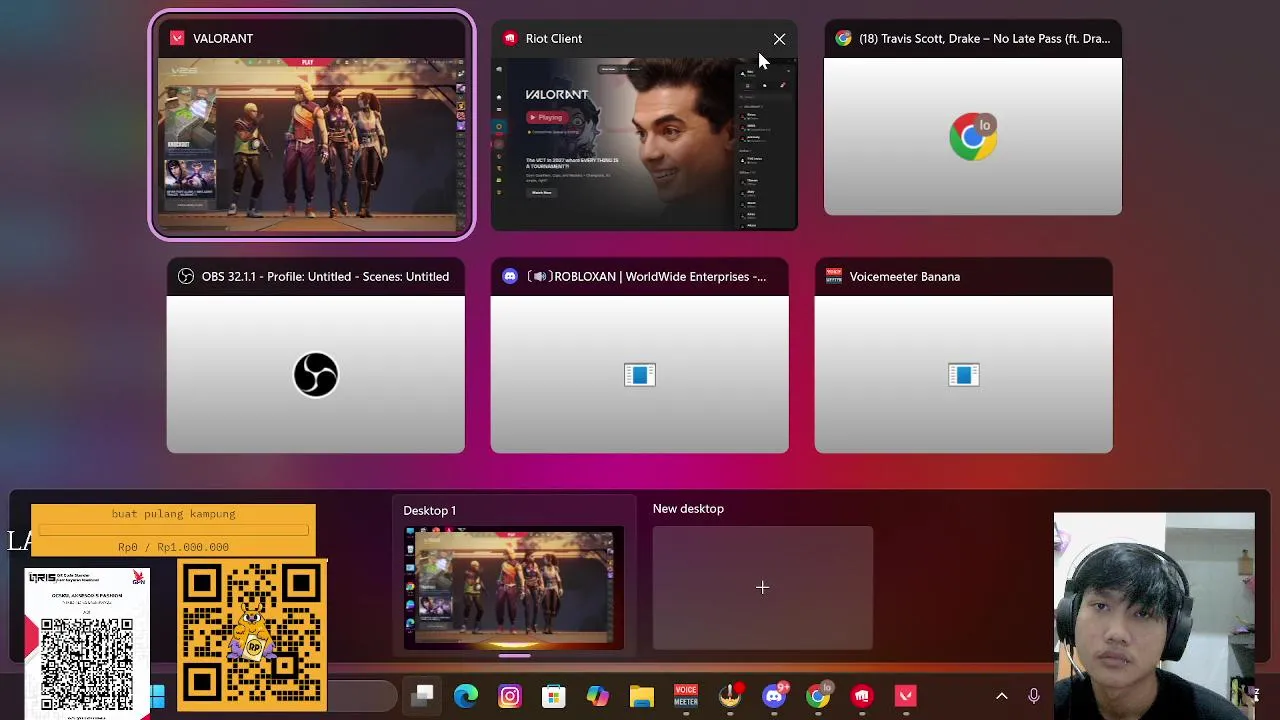Open Voicemeeter from the taskbar
The width and height of the screenshot is (1280, 720).
[686, 695]
